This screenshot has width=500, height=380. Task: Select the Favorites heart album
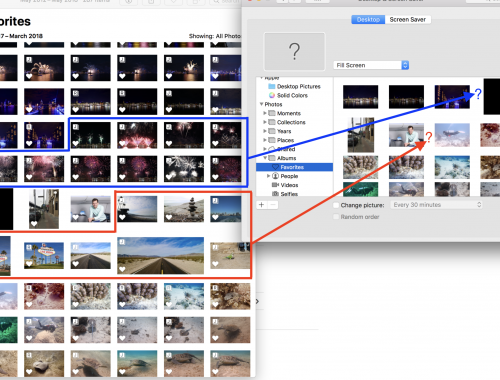tap(294, 167)
